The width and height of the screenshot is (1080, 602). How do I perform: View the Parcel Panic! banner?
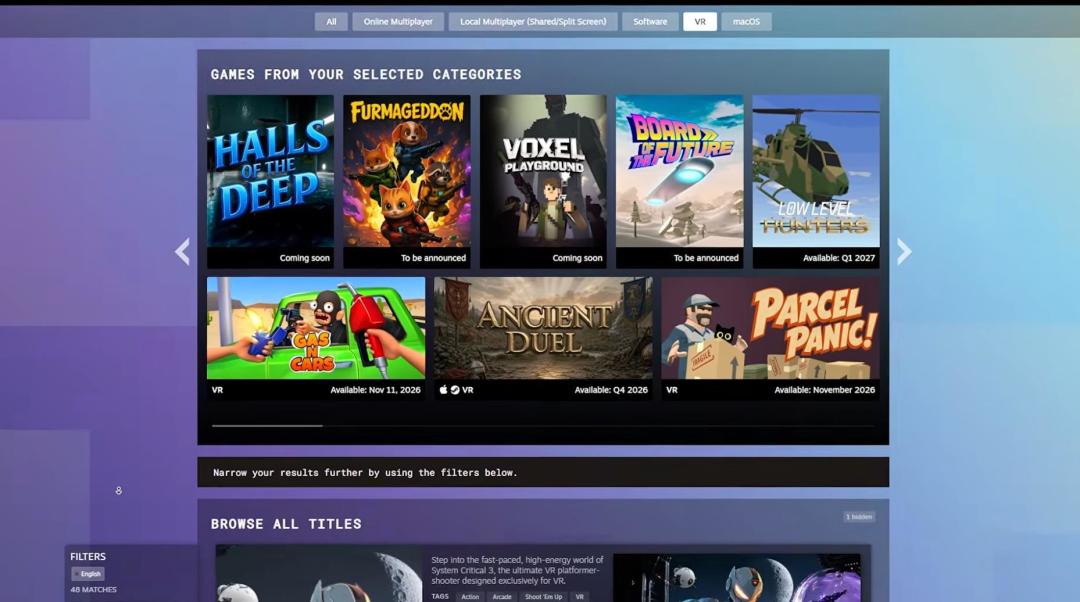[770, 338]
